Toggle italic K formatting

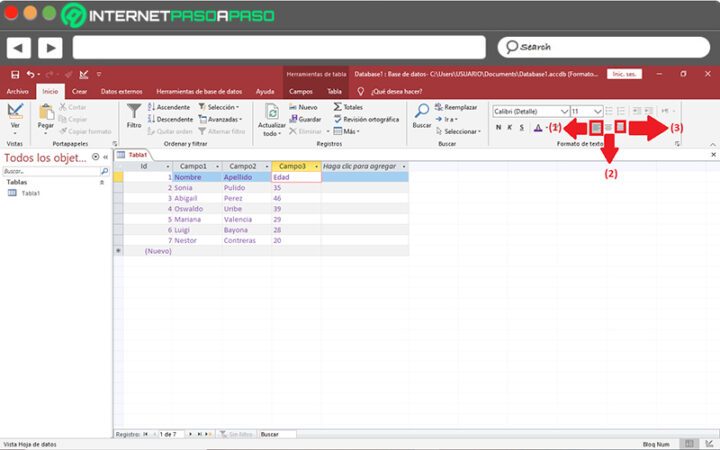pos(510,128)
